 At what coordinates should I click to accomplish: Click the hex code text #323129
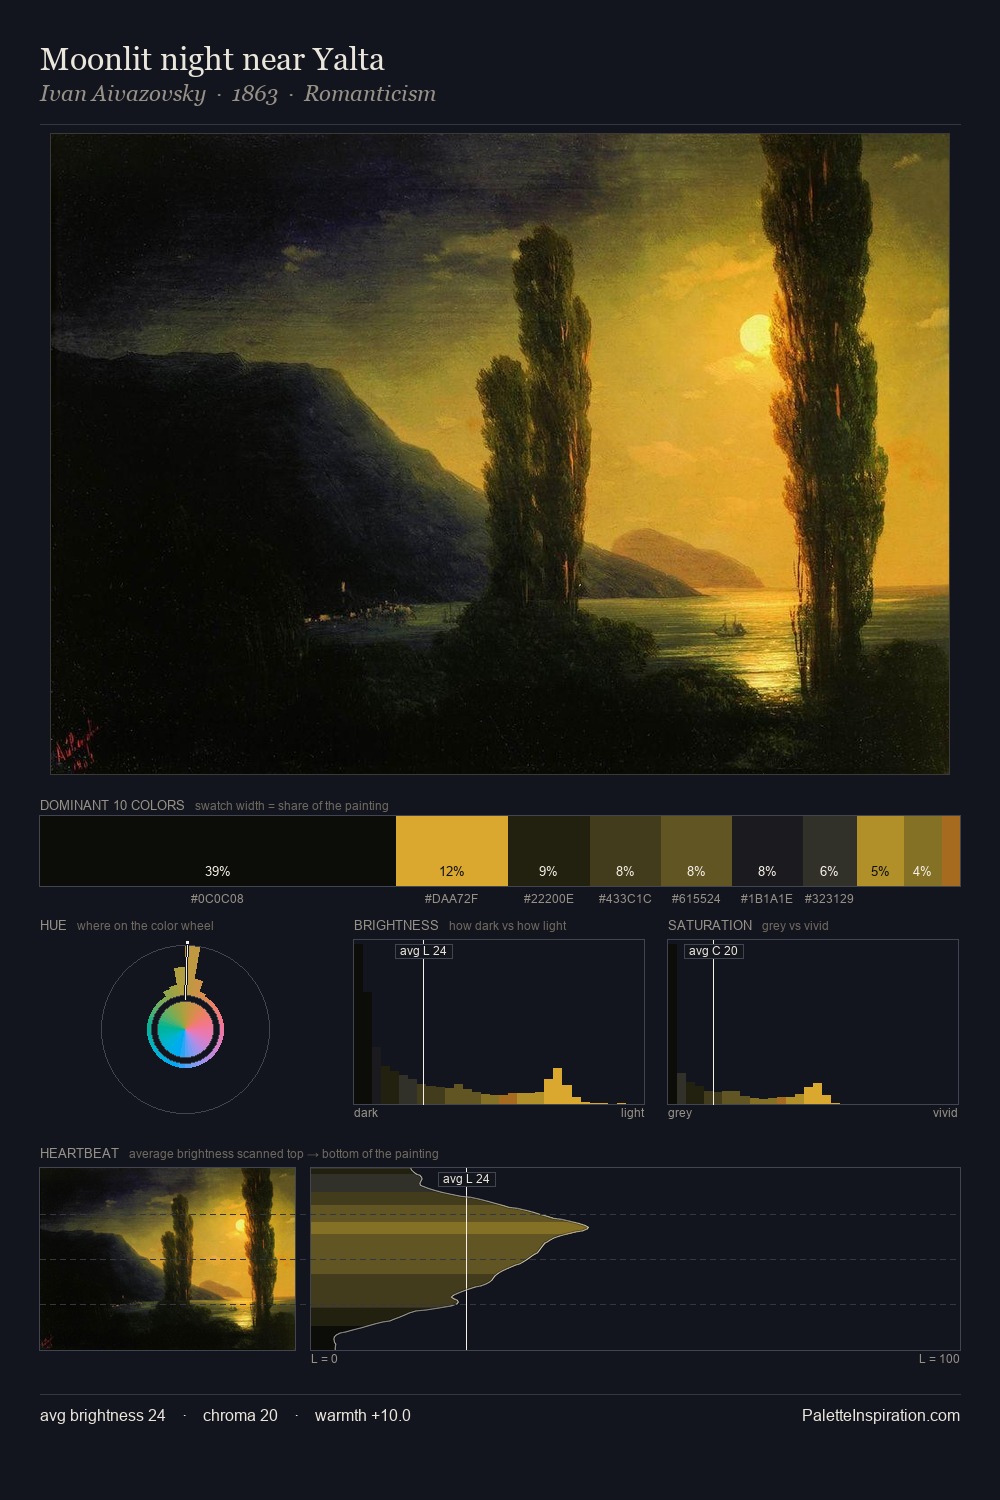click(x=829, y=899)
